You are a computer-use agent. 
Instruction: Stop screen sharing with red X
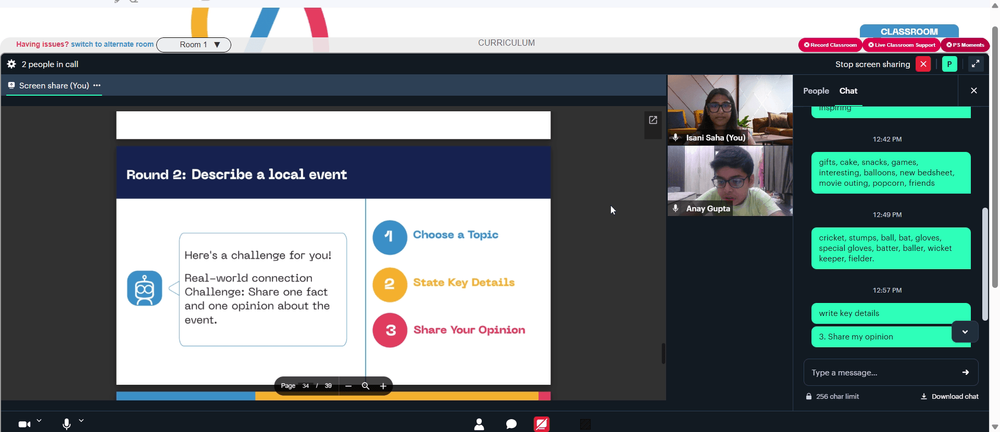(923, 64)
